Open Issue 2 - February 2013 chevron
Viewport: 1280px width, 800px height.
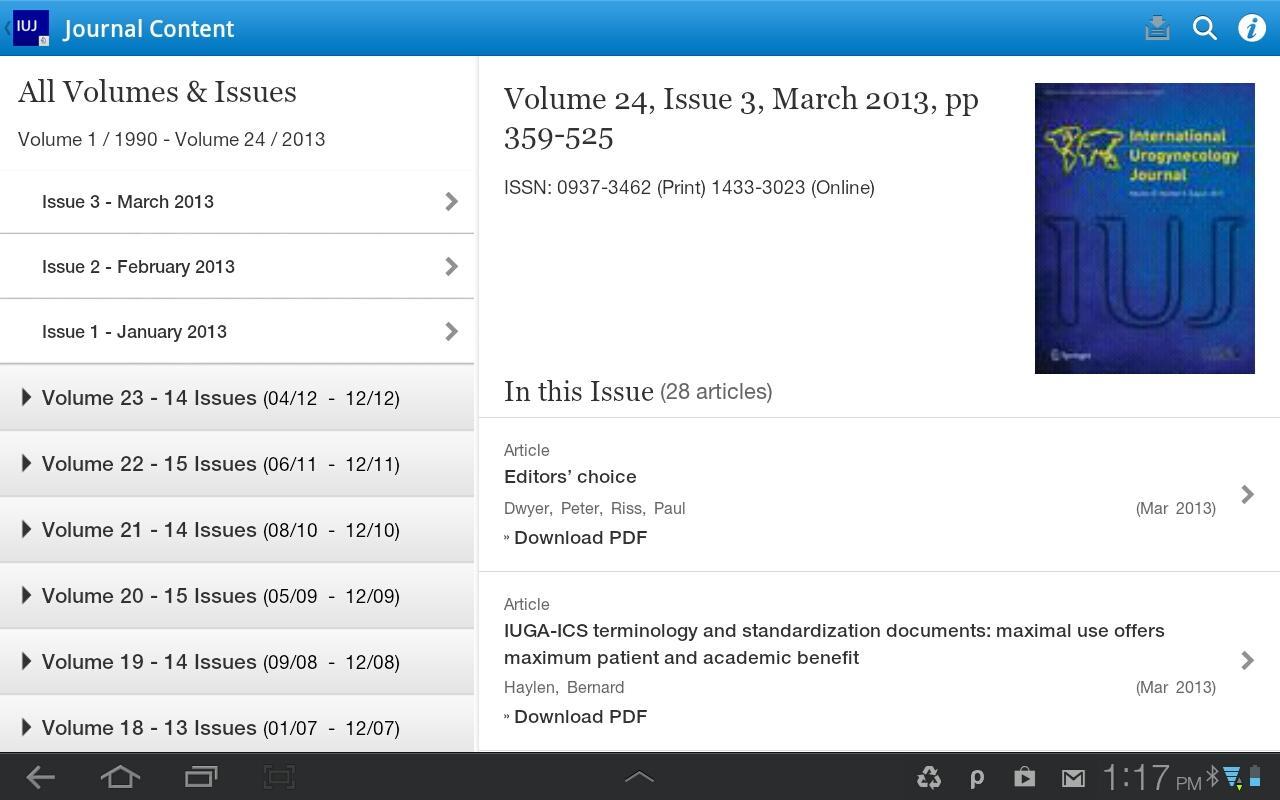pyautogui.click(x=451, y=266)
